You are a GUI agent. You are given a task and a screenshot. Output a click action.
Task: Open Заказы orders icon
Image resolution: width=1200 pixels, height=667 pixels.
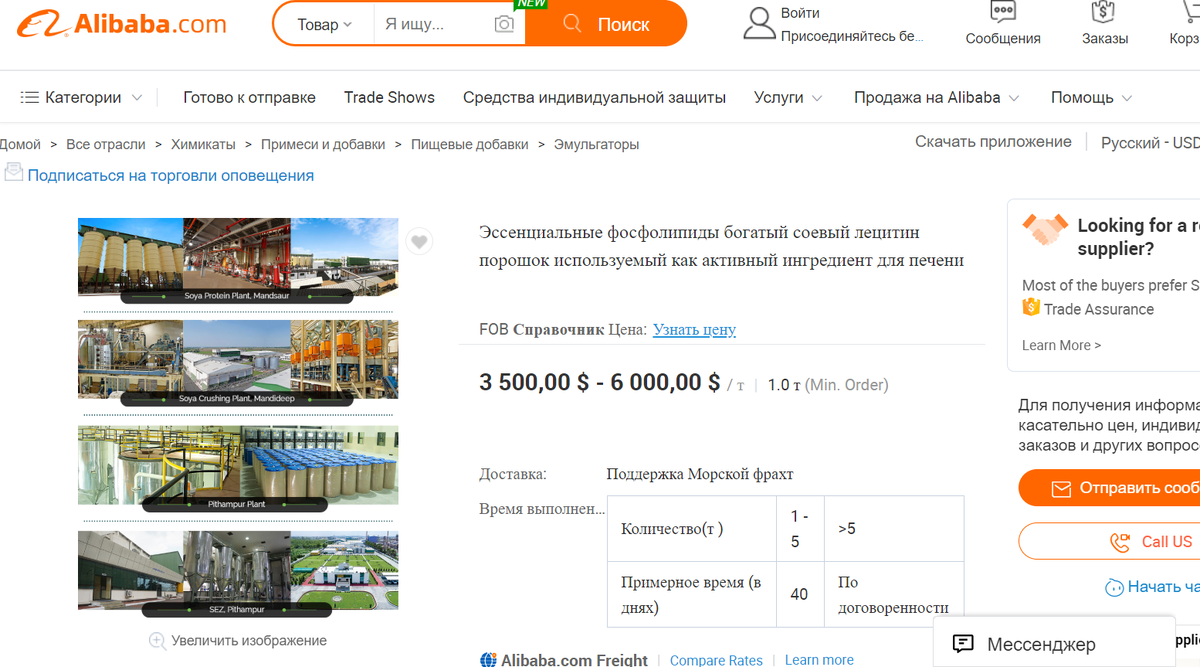coord(1104,12)
